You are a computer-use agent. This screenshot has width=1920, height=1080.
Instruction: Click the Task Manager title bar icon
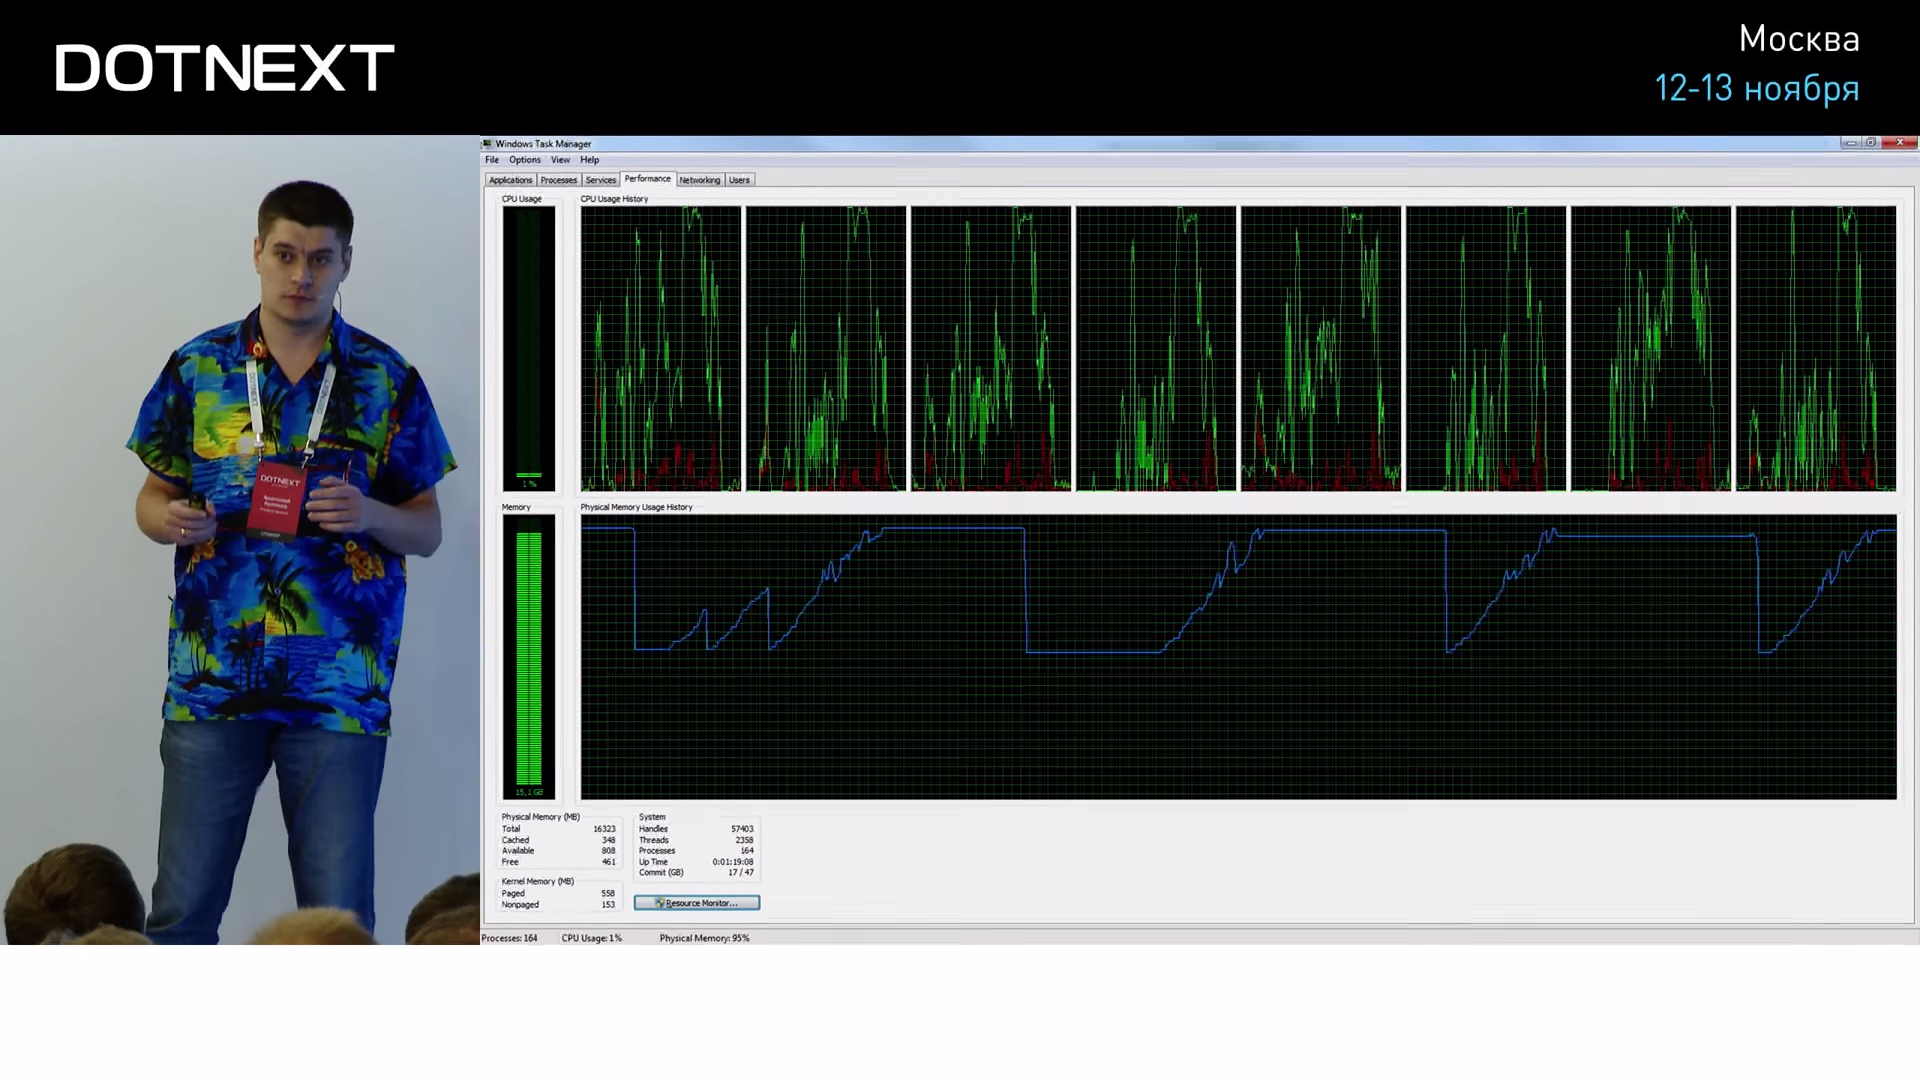click(x=488, y=144)
